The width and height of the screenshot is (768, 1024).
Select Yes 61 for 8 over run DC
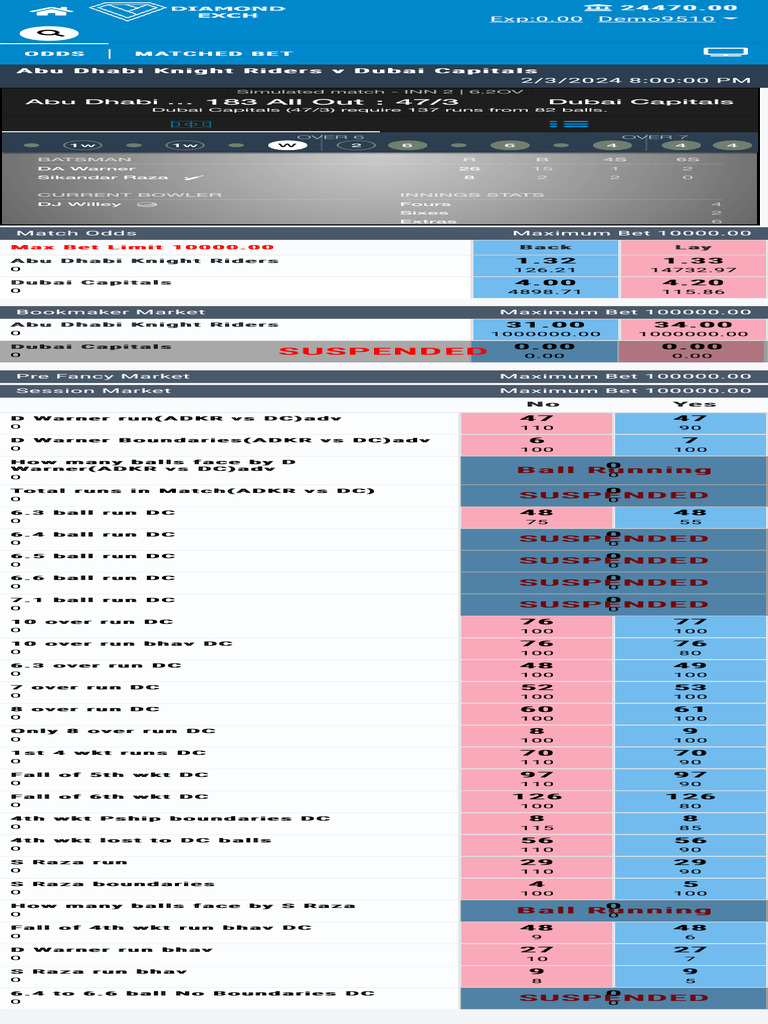pyautogui.click(x=691, y=714)
